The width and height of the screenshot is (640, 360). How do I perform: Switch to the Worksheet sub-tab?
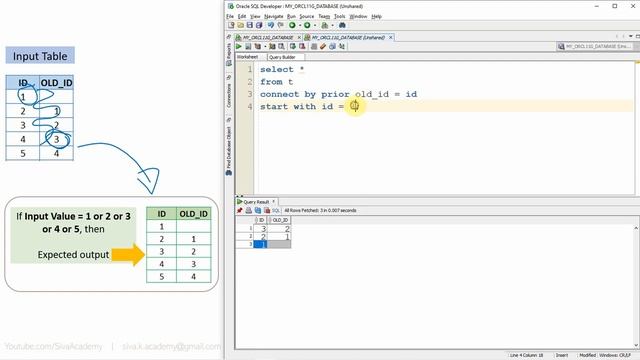point(248,57)
